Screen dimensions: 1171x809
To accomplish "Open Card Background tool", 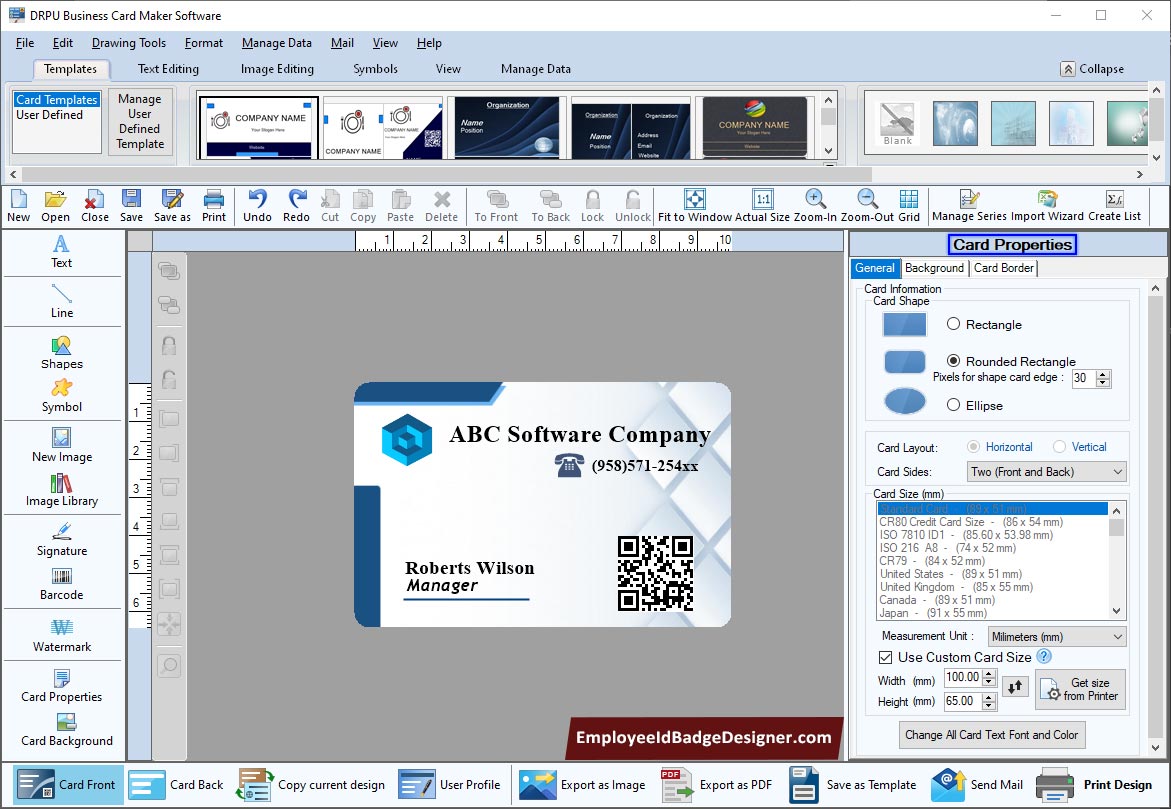I will [66, 731].
